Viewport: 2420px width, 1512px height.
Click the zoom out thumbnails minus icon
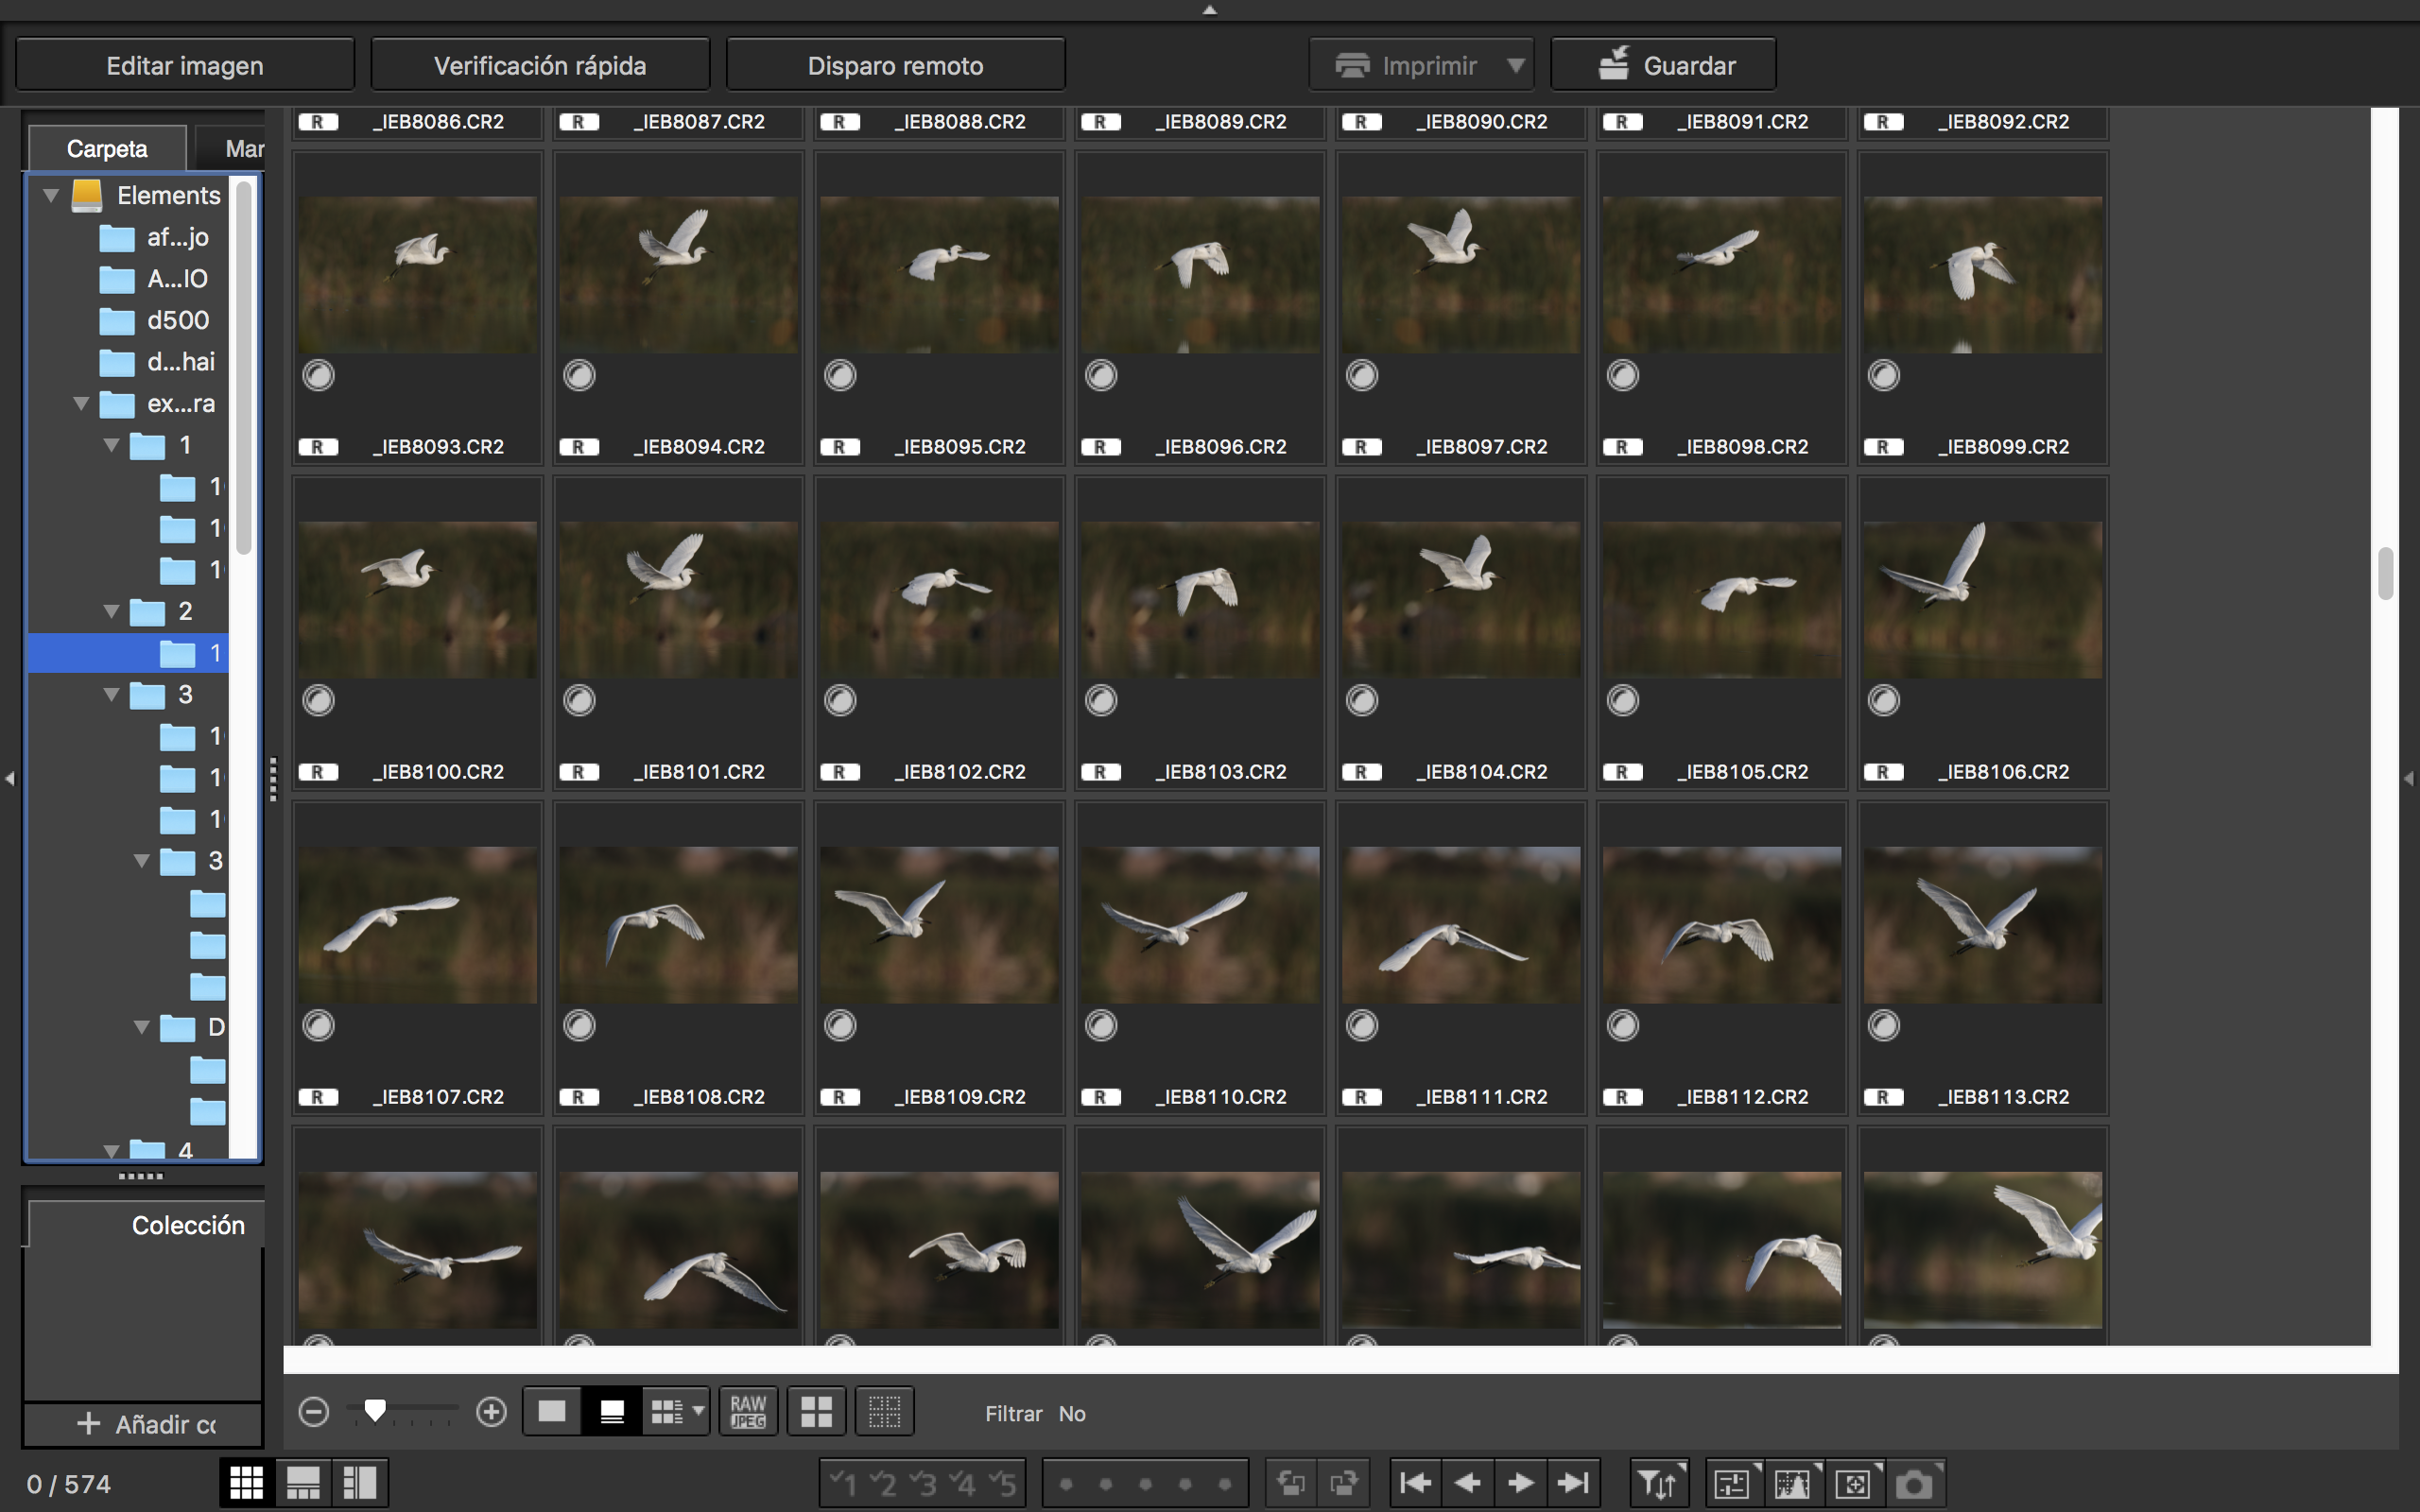(x=314, y=1412)
